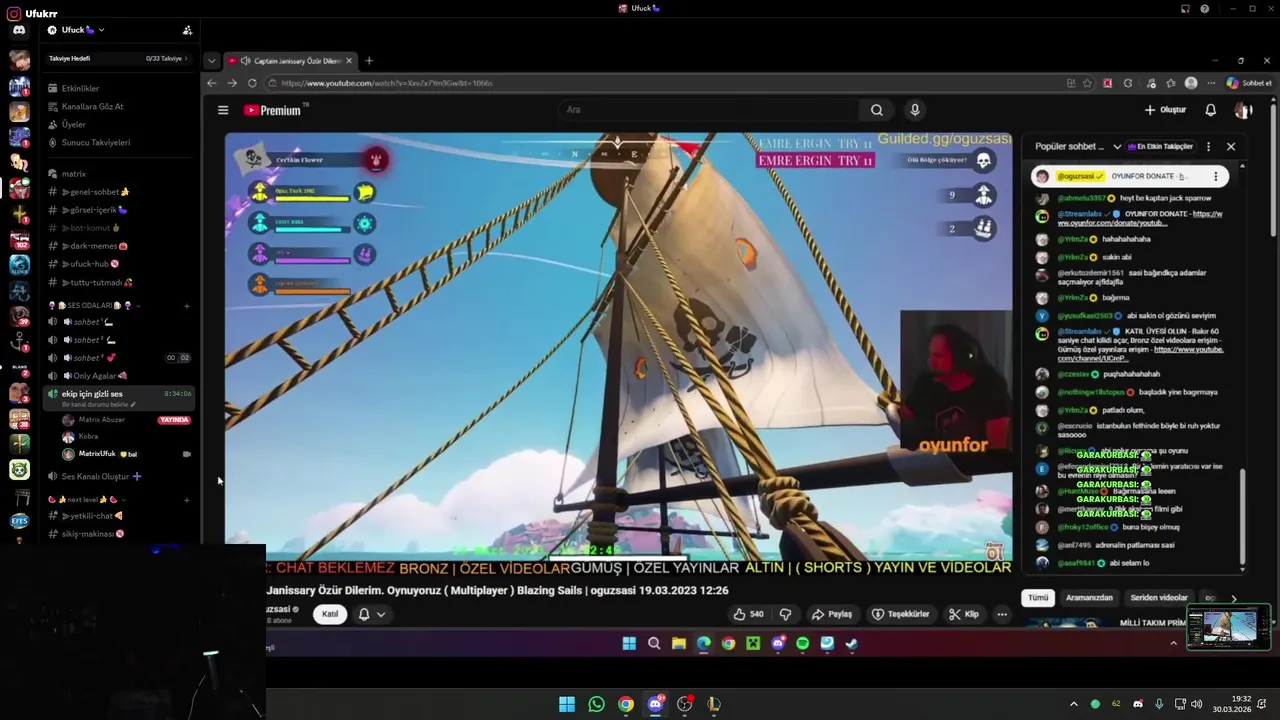Bookmark this page with star icon
The width and height of the screenshot is (1280, 720).
(x=1089, y=83)
